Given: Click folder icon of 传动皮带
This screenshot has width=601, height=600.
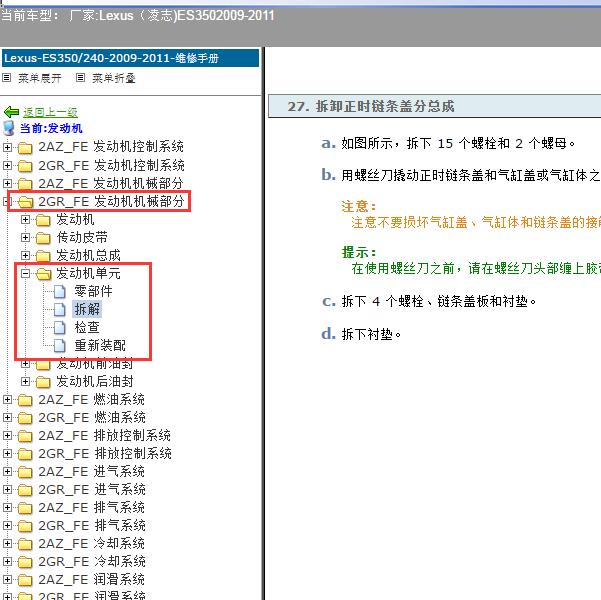Looking at the screenshot, I should (x=43, y=238).
